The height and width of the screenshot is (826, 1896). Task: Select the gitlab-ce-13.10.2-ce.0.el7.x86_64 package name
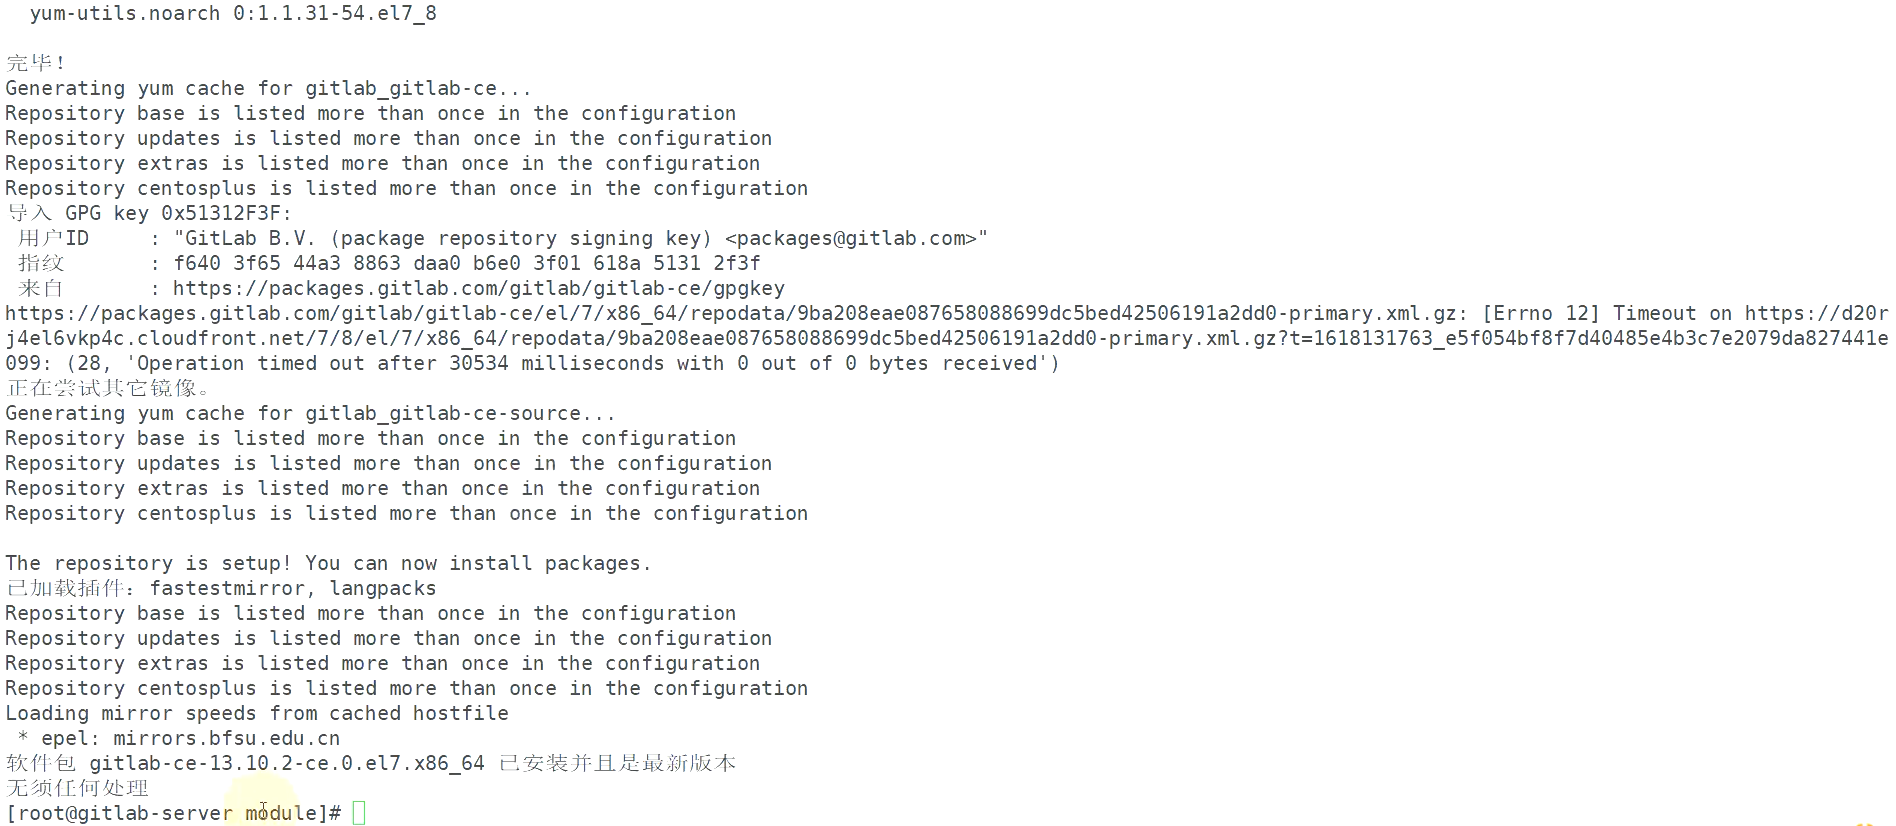tap(287, 764)
